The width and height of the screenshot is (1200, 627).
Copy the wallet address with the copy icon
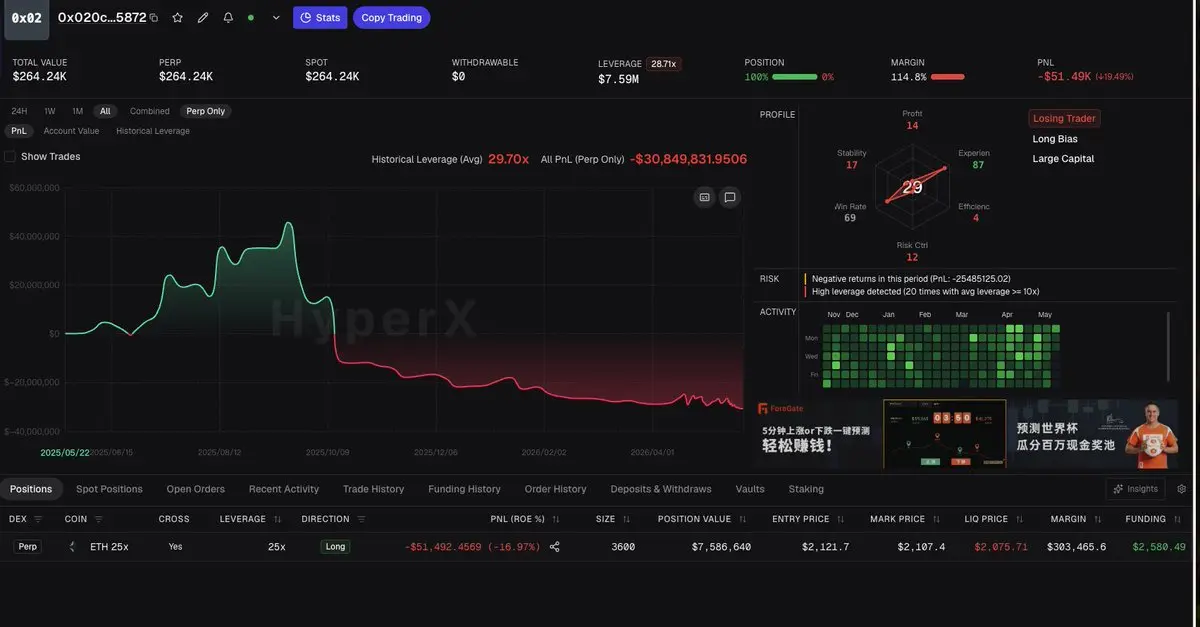click(x=154, y=18)
